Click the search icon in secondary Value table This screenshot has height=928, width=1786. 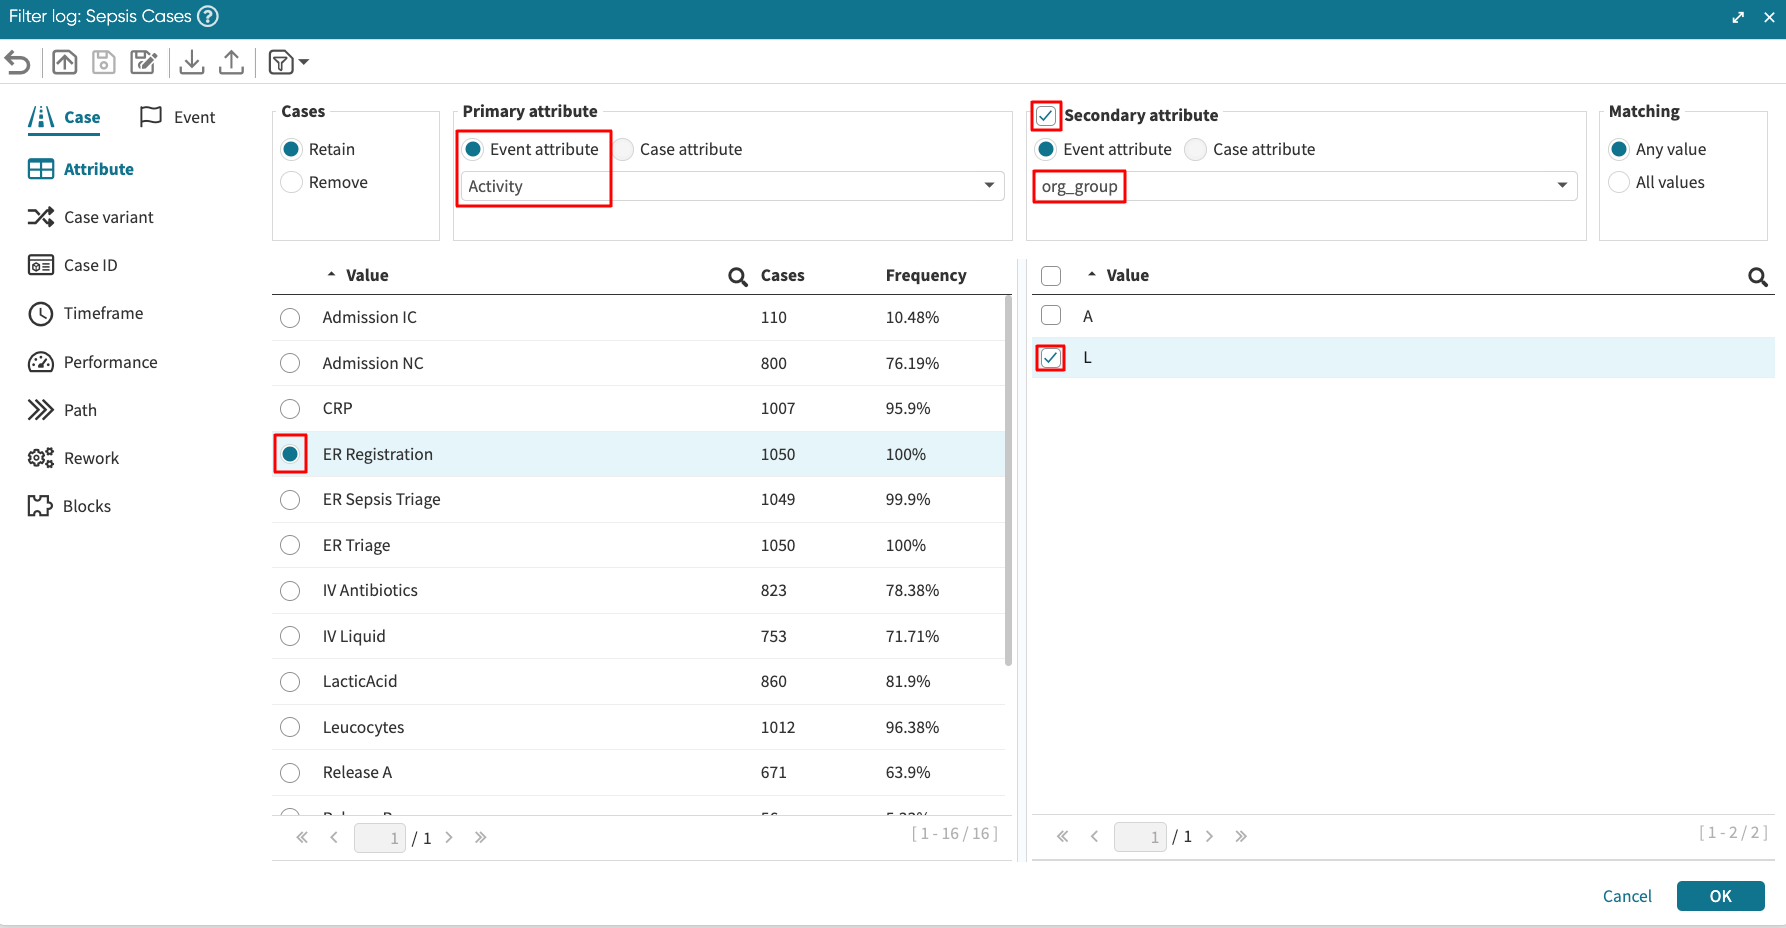(1757, 277)
